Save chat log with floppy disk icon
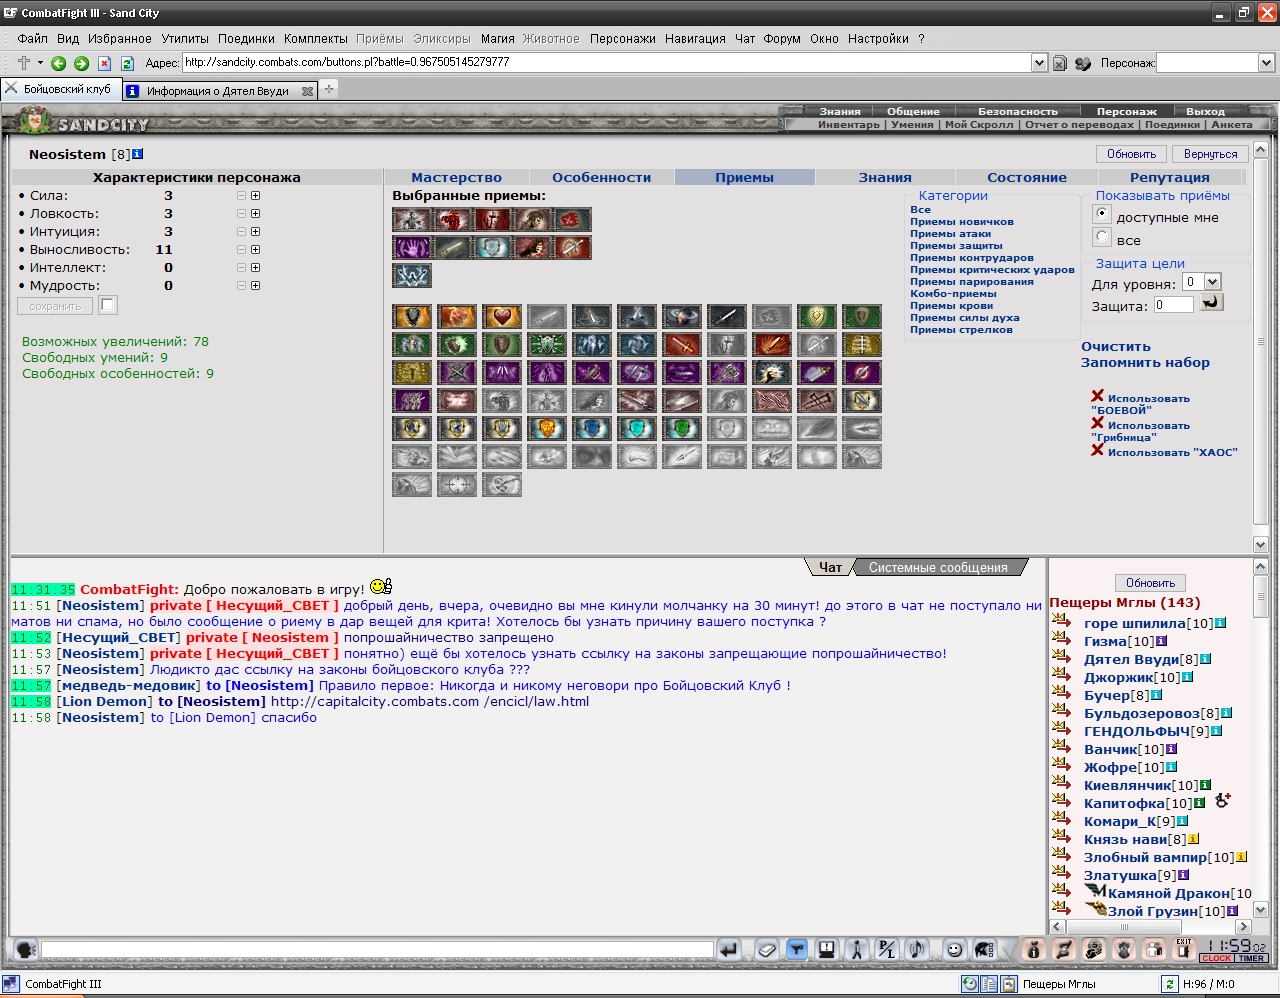 coord(827,950)
